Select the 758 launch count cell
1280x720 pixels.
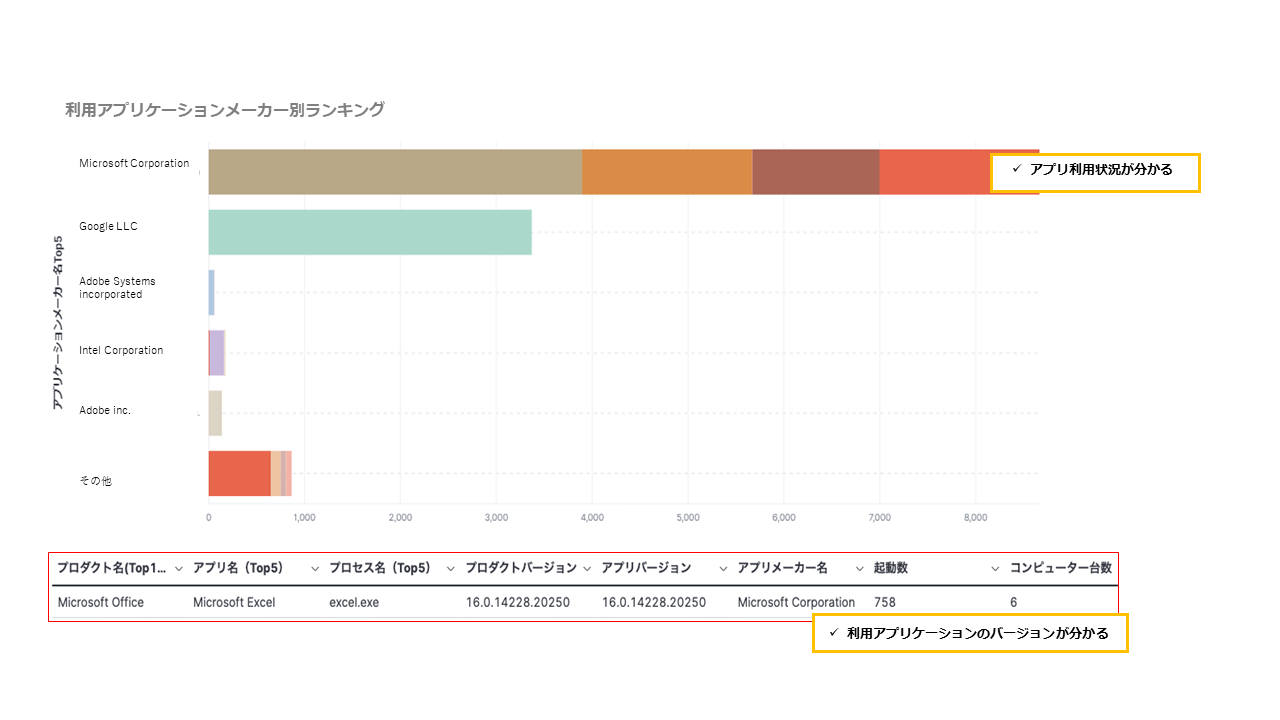click(885, 602)
